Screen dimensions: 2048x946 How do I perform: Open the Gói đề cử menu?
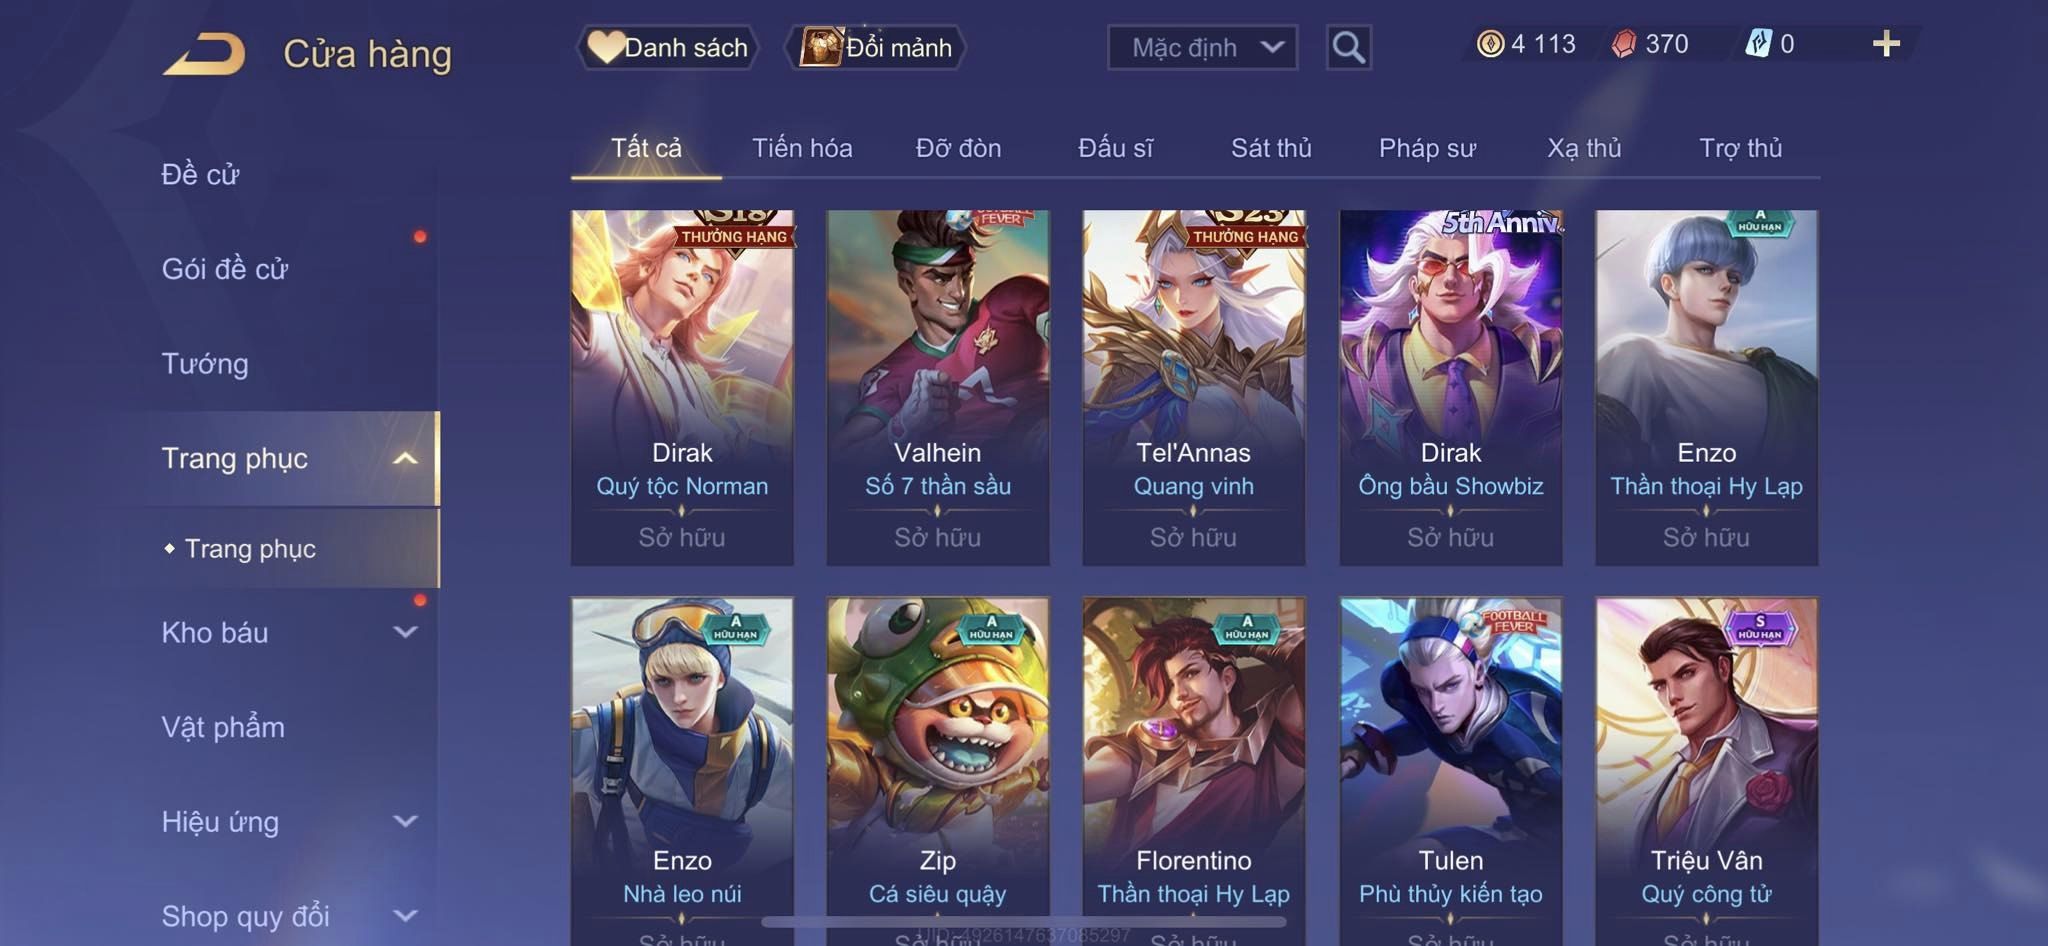(225, 268)
